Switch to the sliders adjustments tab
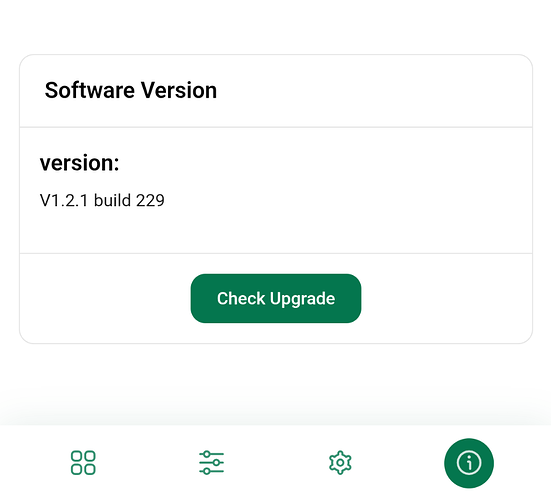551x500 pixels. click(x=211, y=463)
